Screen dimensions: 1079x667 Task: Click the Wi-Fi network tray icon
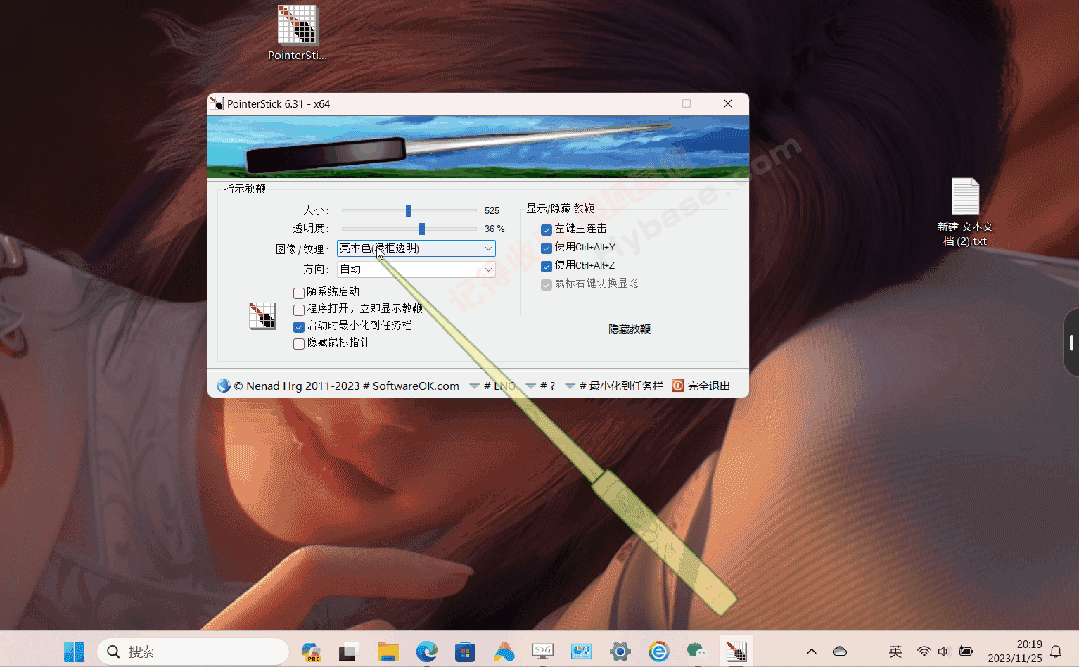(x=923, y=651)
